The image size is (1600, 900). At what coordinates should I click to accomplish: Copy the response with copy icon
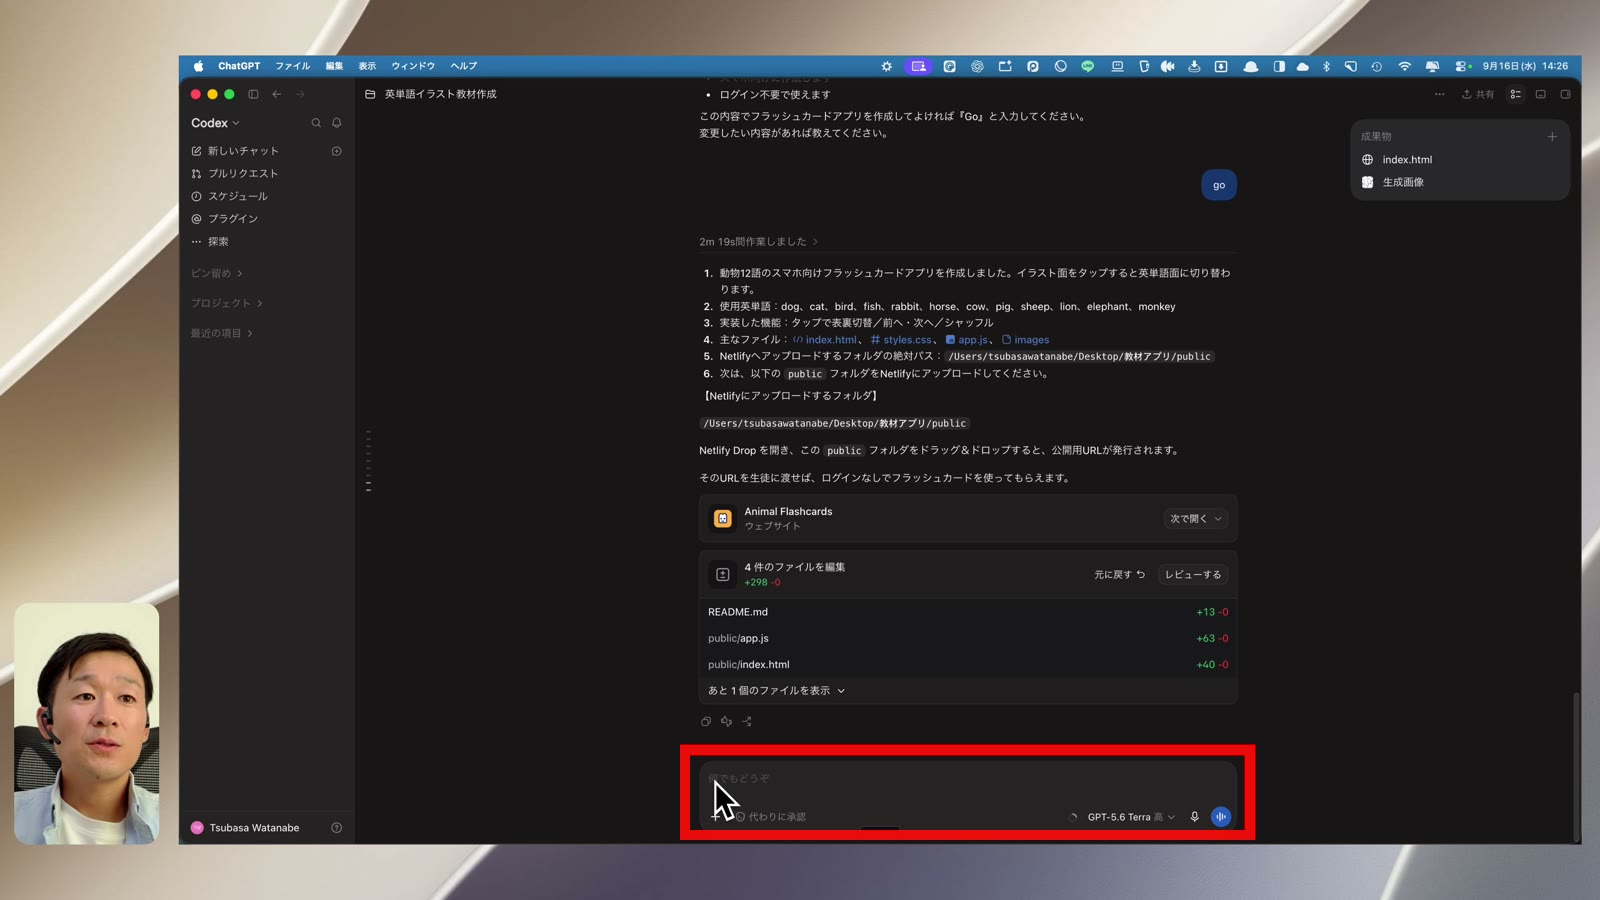click(706, 721)
